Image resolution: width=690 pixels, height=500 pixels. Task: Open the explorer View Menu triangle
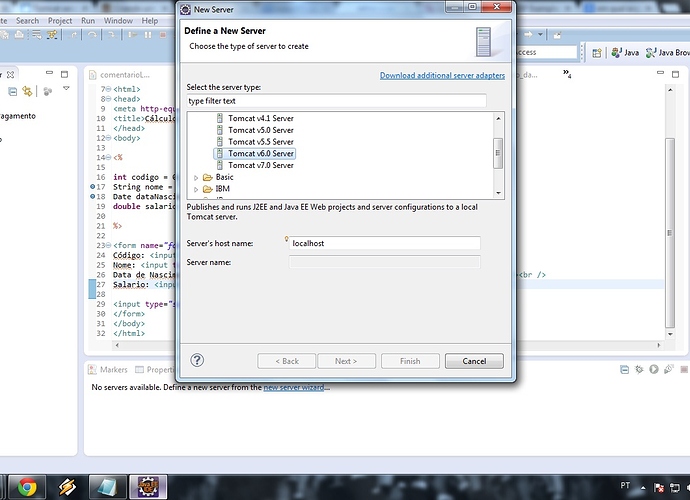(x=66, y=88)
